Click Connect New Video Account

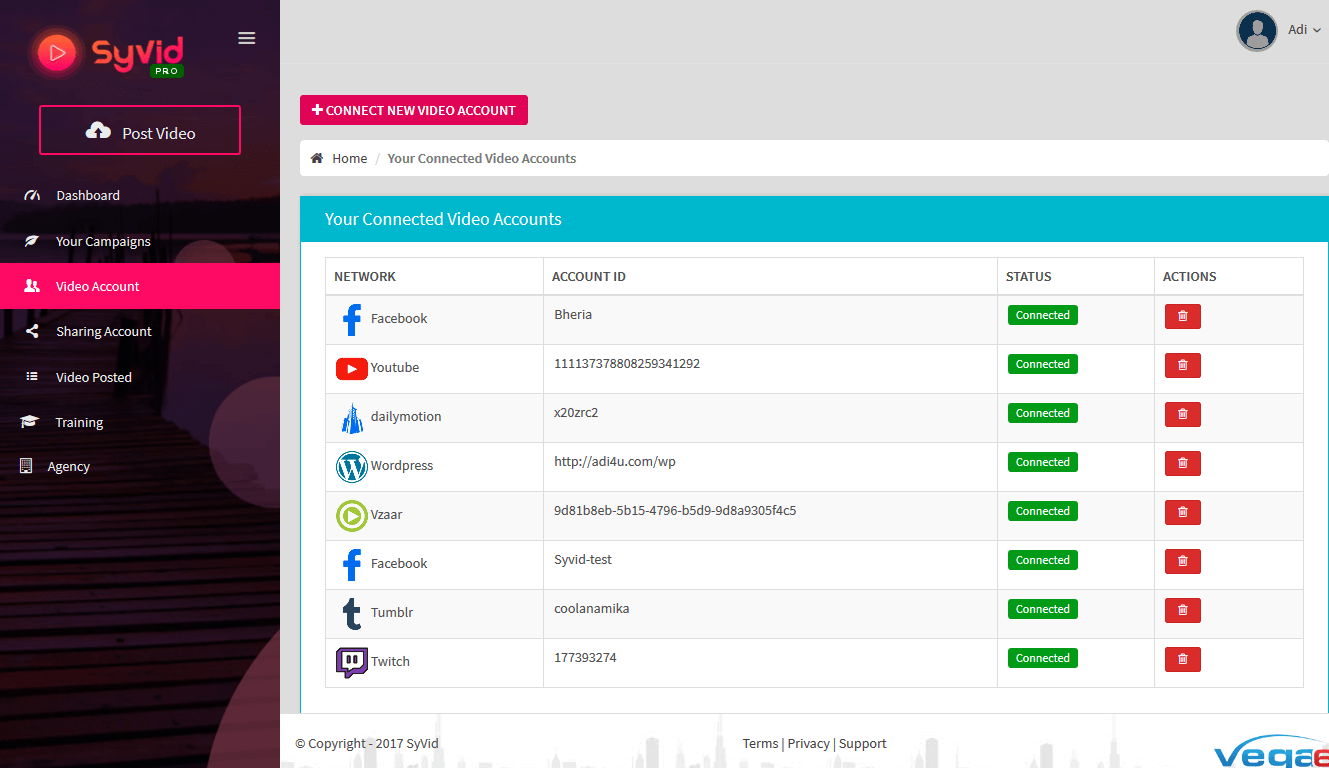point(413,110)
